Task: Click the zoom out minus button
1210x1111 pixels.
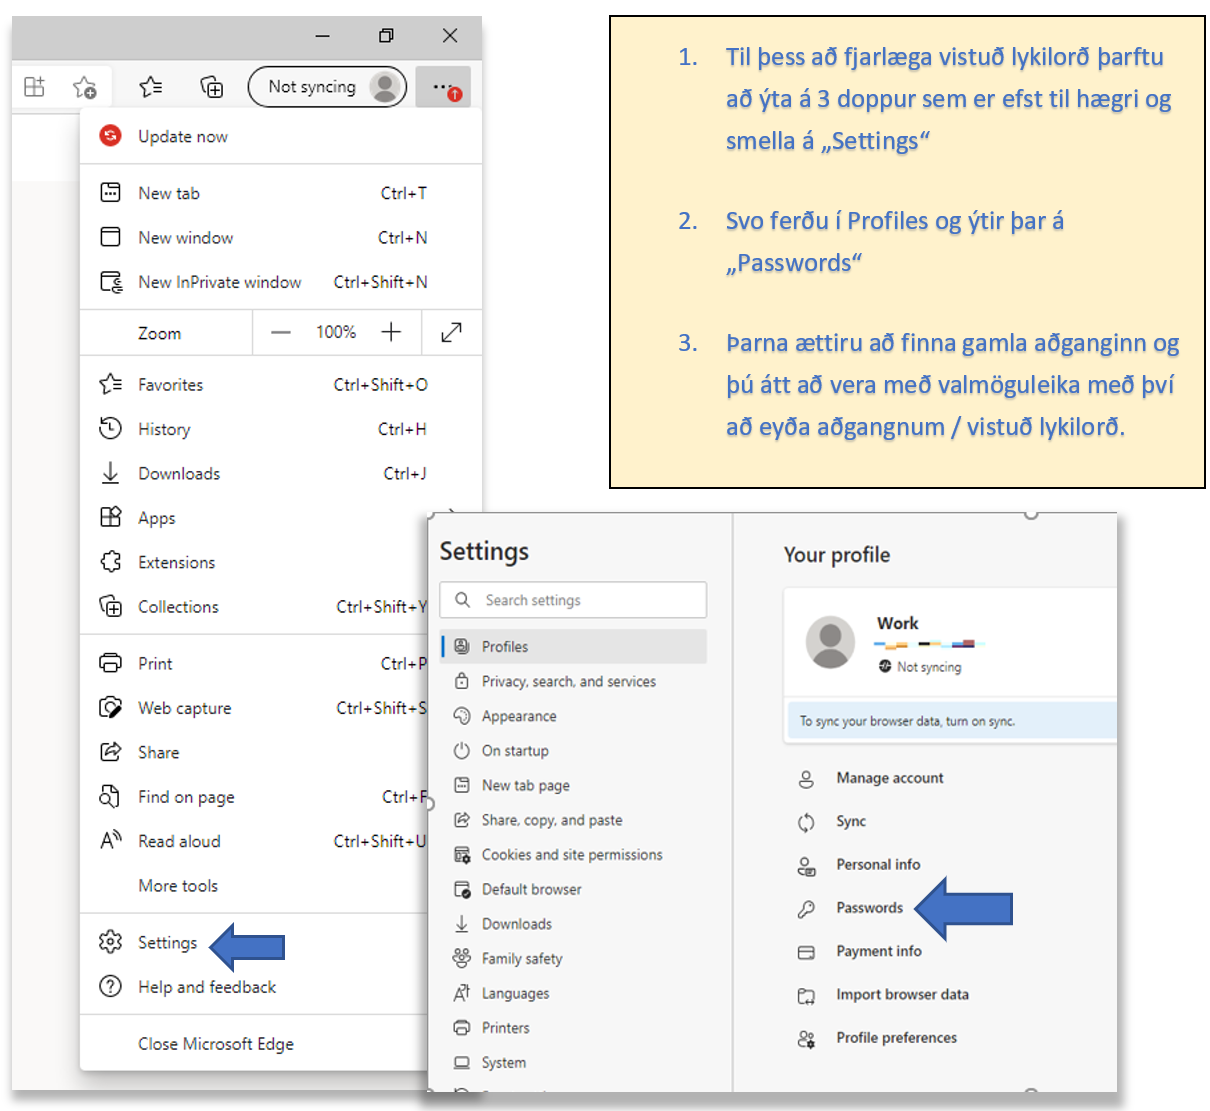Action: point(281,332)
